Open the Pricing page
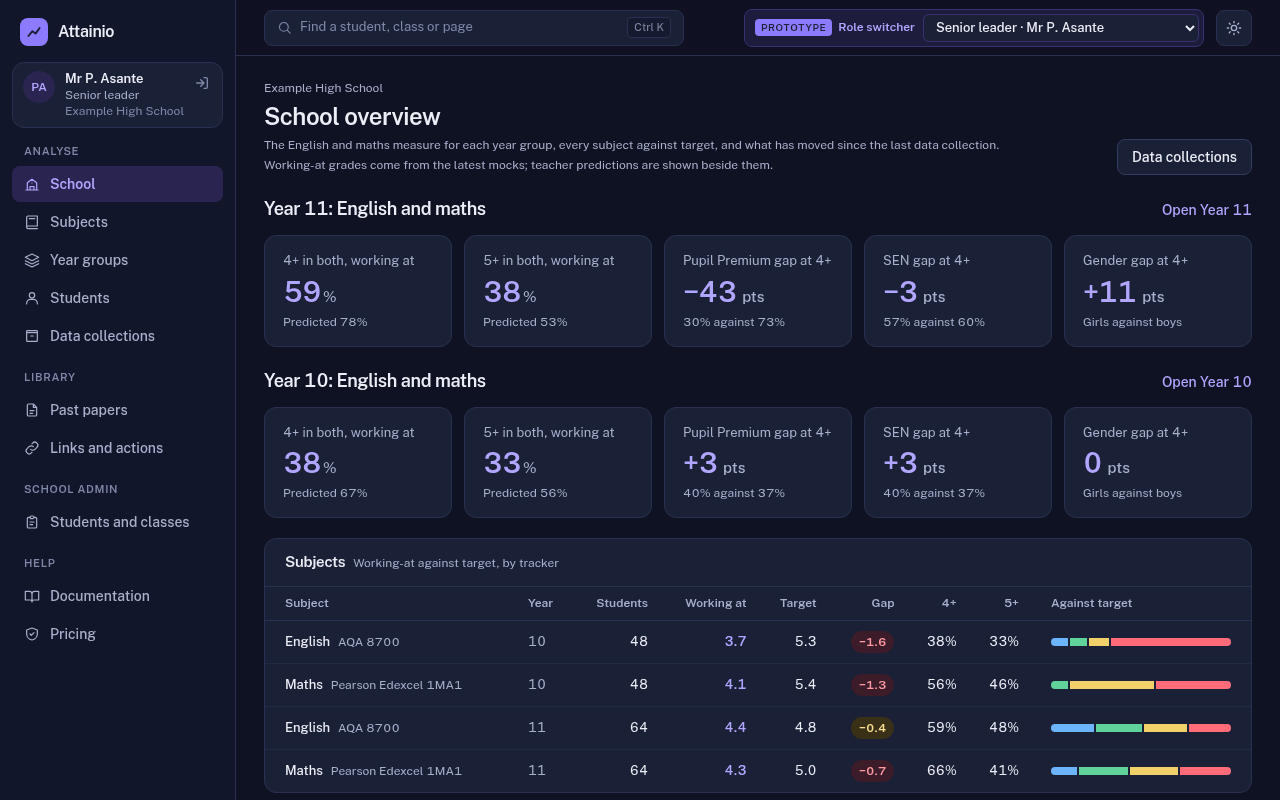This screenshot has height=800, width=1280. [x=117, y=634]
